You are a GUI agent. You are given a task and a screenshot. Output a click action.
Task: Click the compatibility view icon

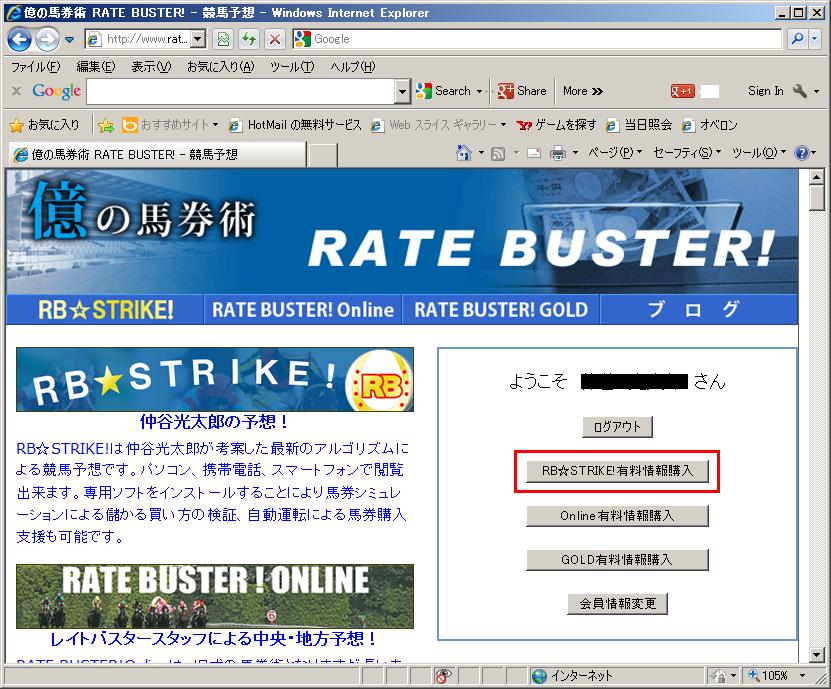(x=223, y=39)
